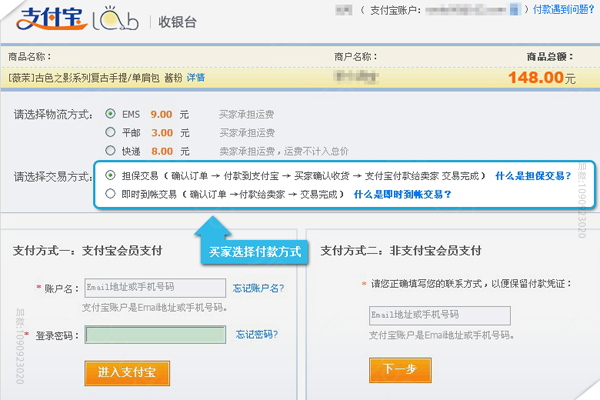This screenshot has width=600, height=400.
Task: Choose 担保交易 transaction radio button
Action: coord(110,175)
